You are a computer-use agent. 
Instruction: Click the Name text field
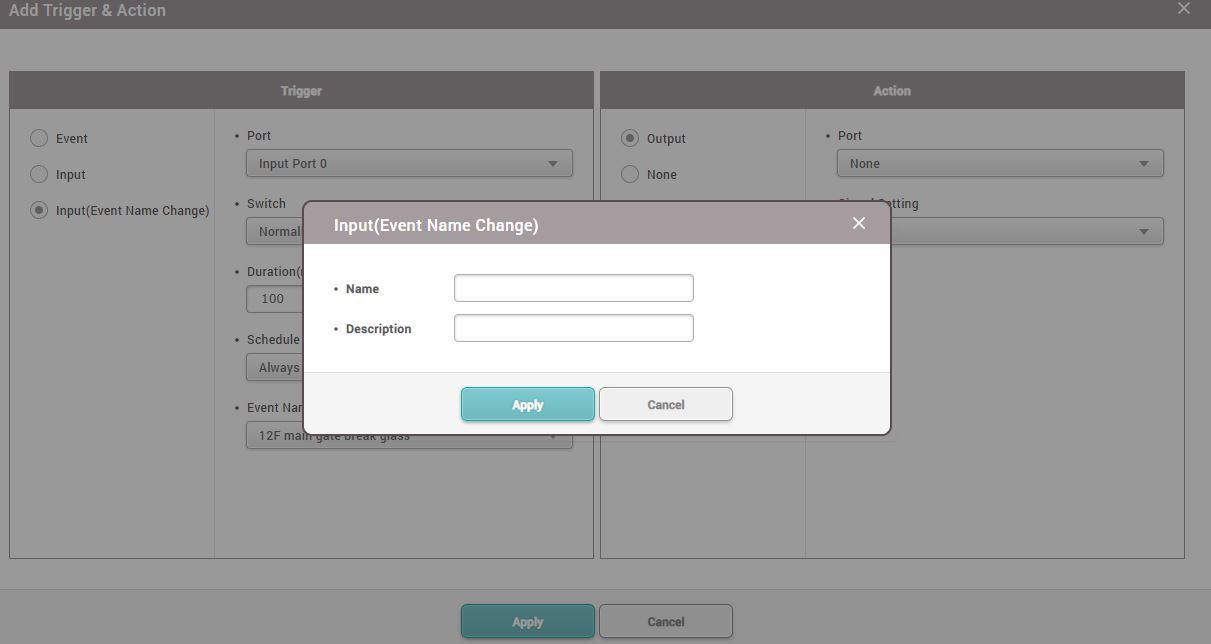click(x=573, y=288)
